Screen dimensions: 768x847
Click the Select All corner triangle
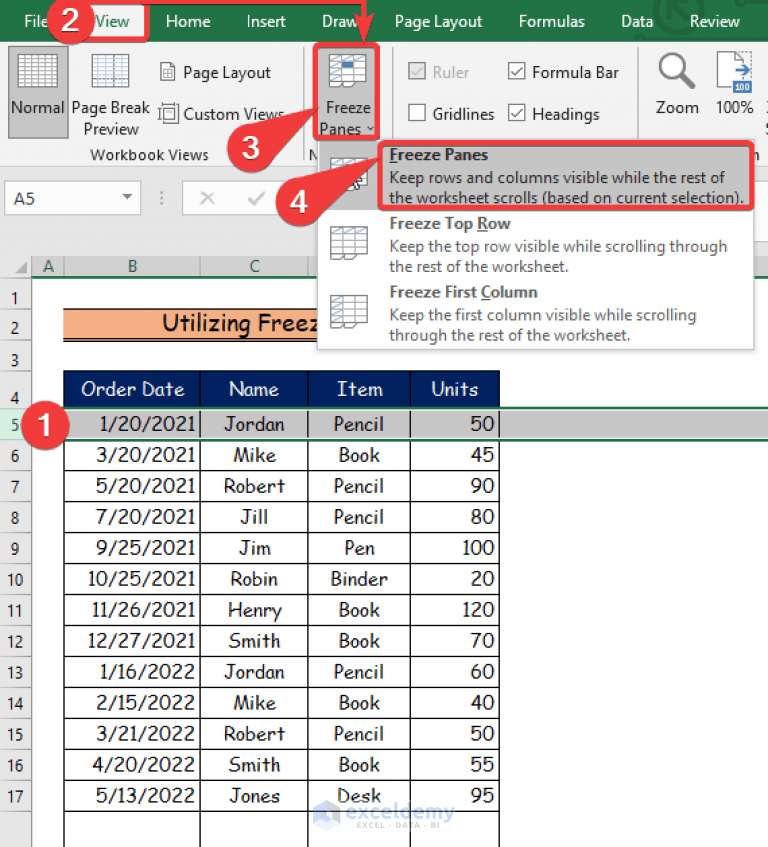[21, 267]
